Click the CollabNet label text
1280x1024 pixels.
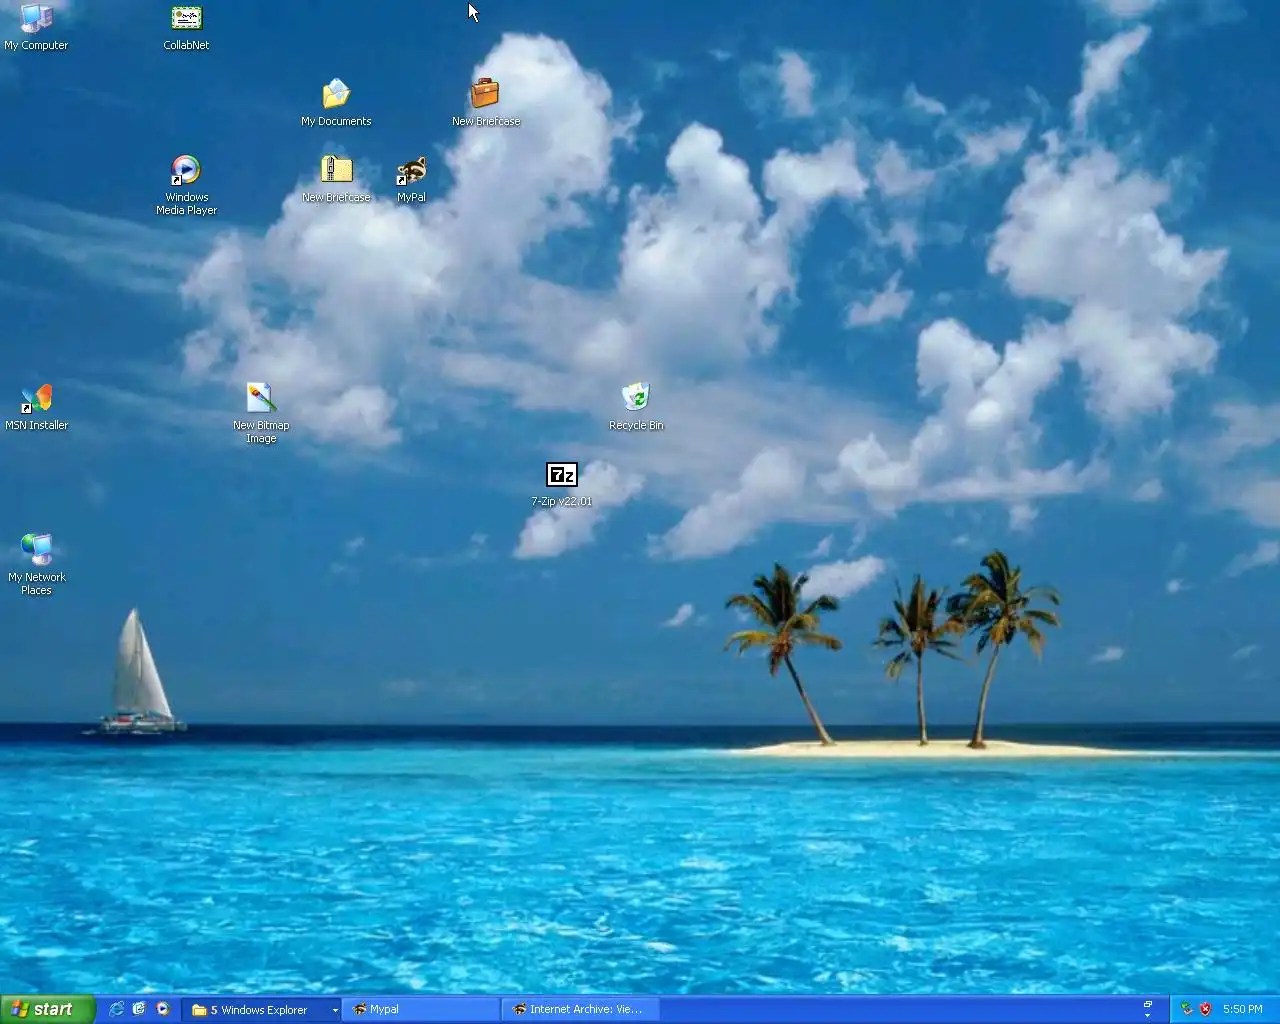(x=186, y=45)
